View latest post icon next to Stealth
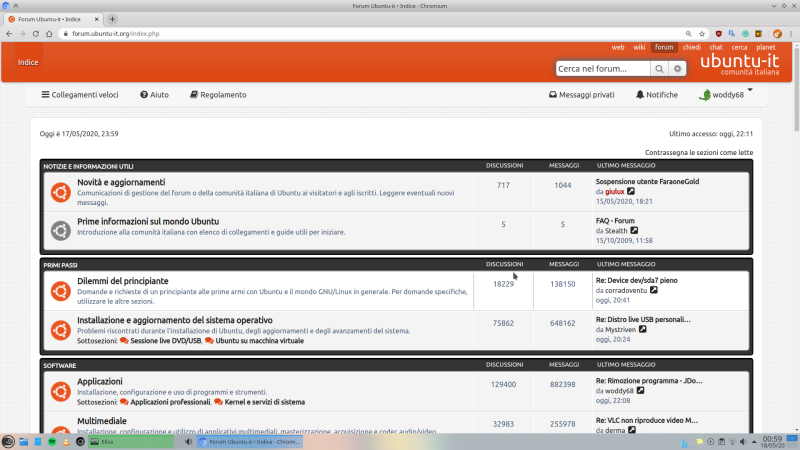 tap(634, 231)
